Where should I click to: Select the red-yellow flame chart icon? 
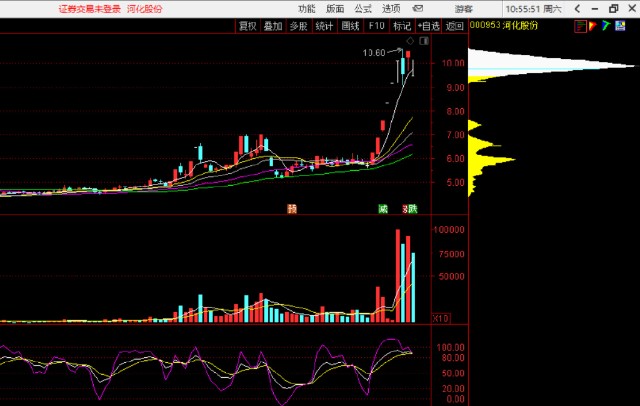point(593,26)
